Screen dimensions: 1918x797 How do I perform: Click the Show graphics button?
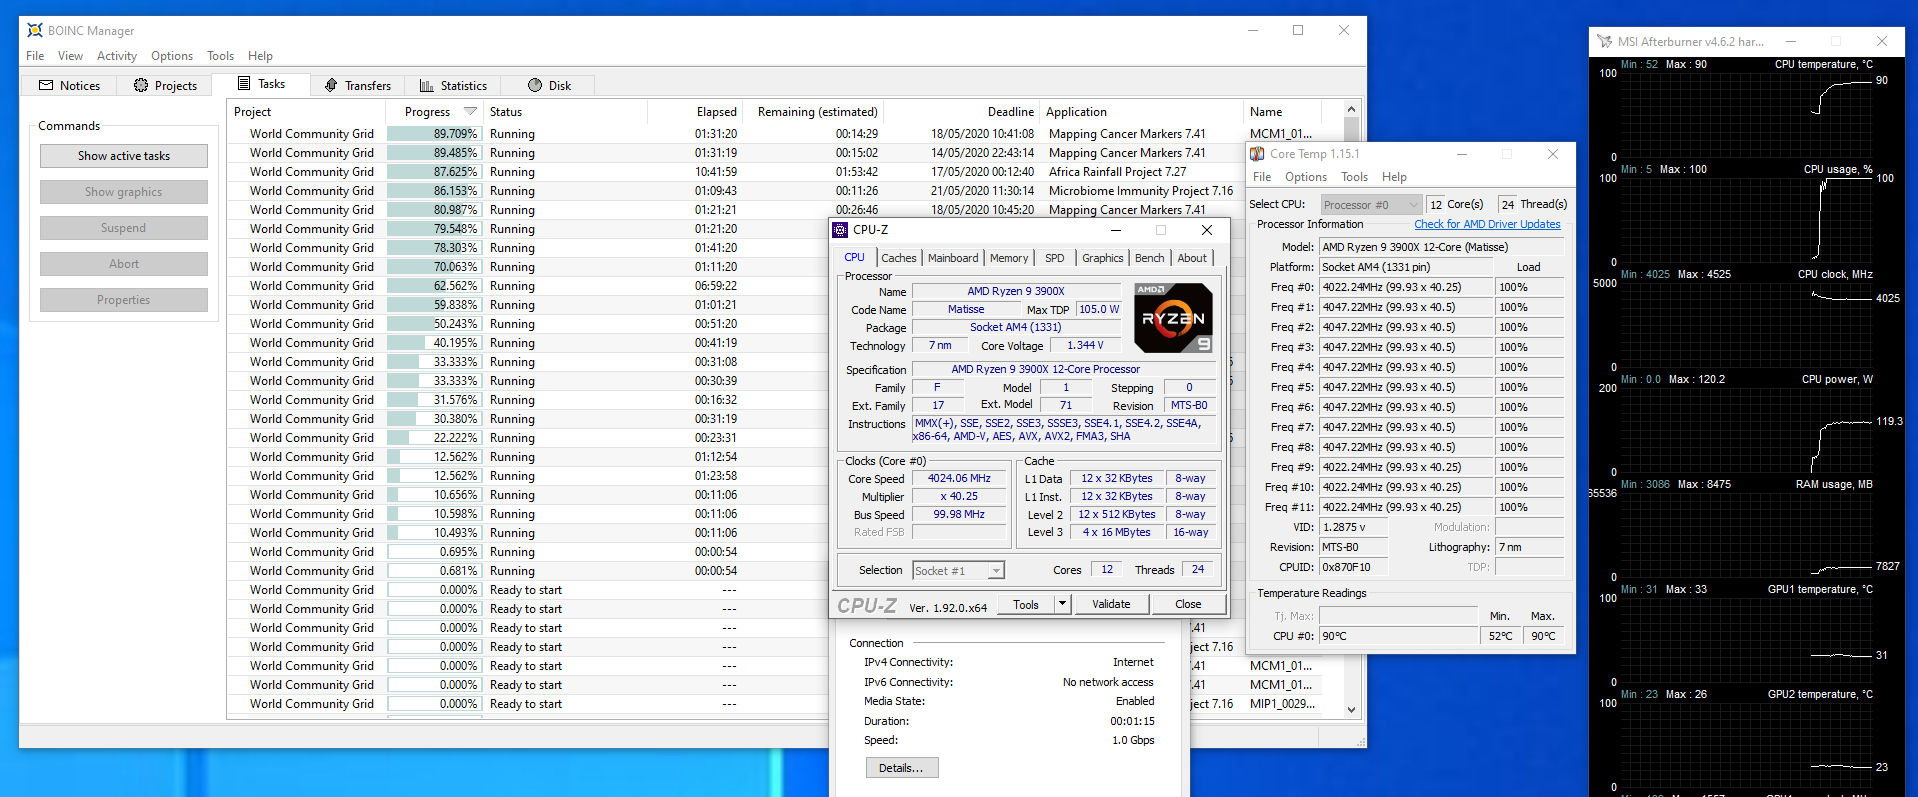tap(124, 192)
